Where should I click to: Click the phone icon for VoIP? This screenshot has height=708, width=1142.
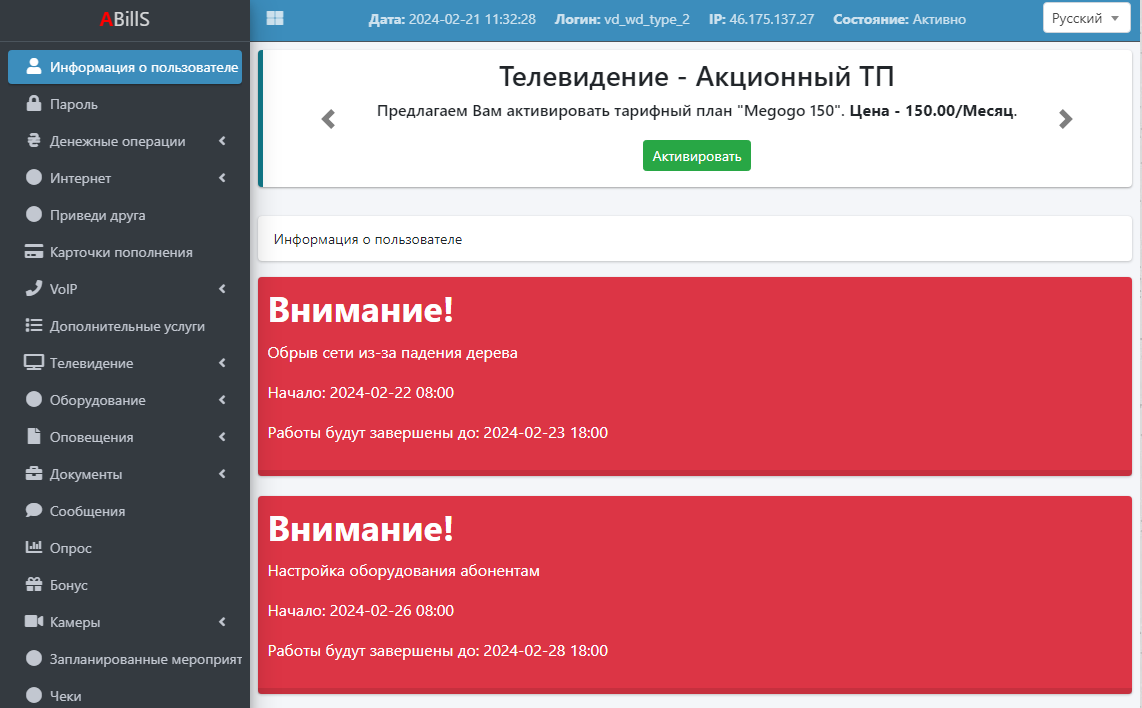pyautogui.click(x=34, y=289)
